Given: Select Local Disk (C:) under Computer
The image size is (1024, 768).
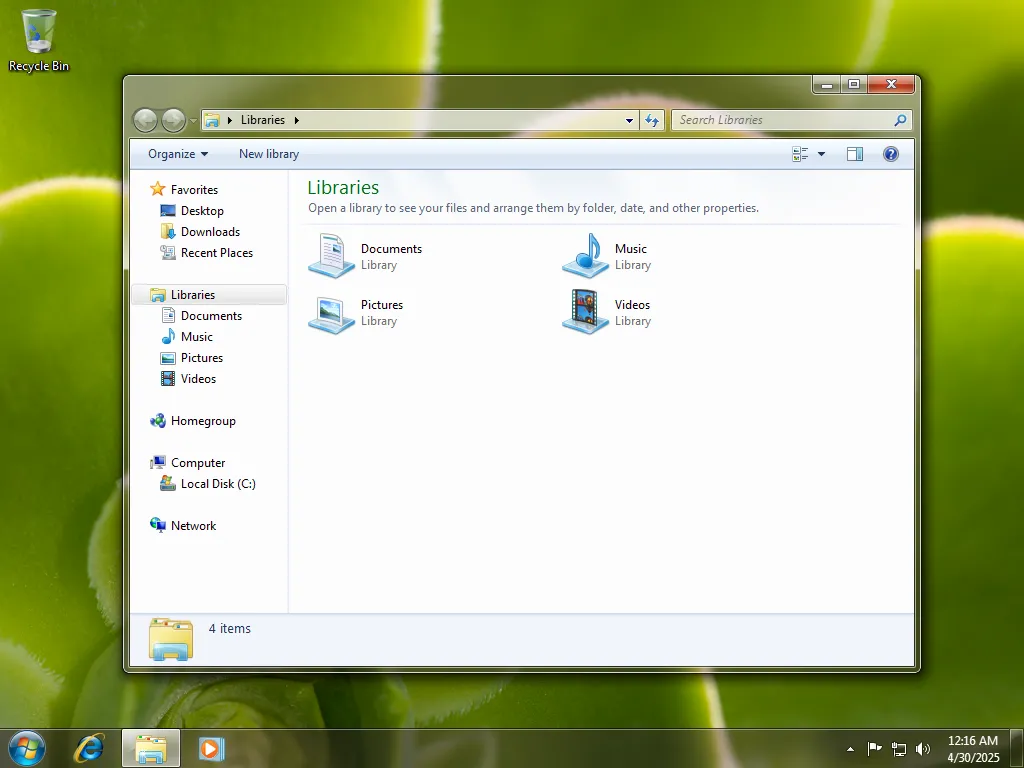Looking at the screenshot, I should tap(216, 484).
